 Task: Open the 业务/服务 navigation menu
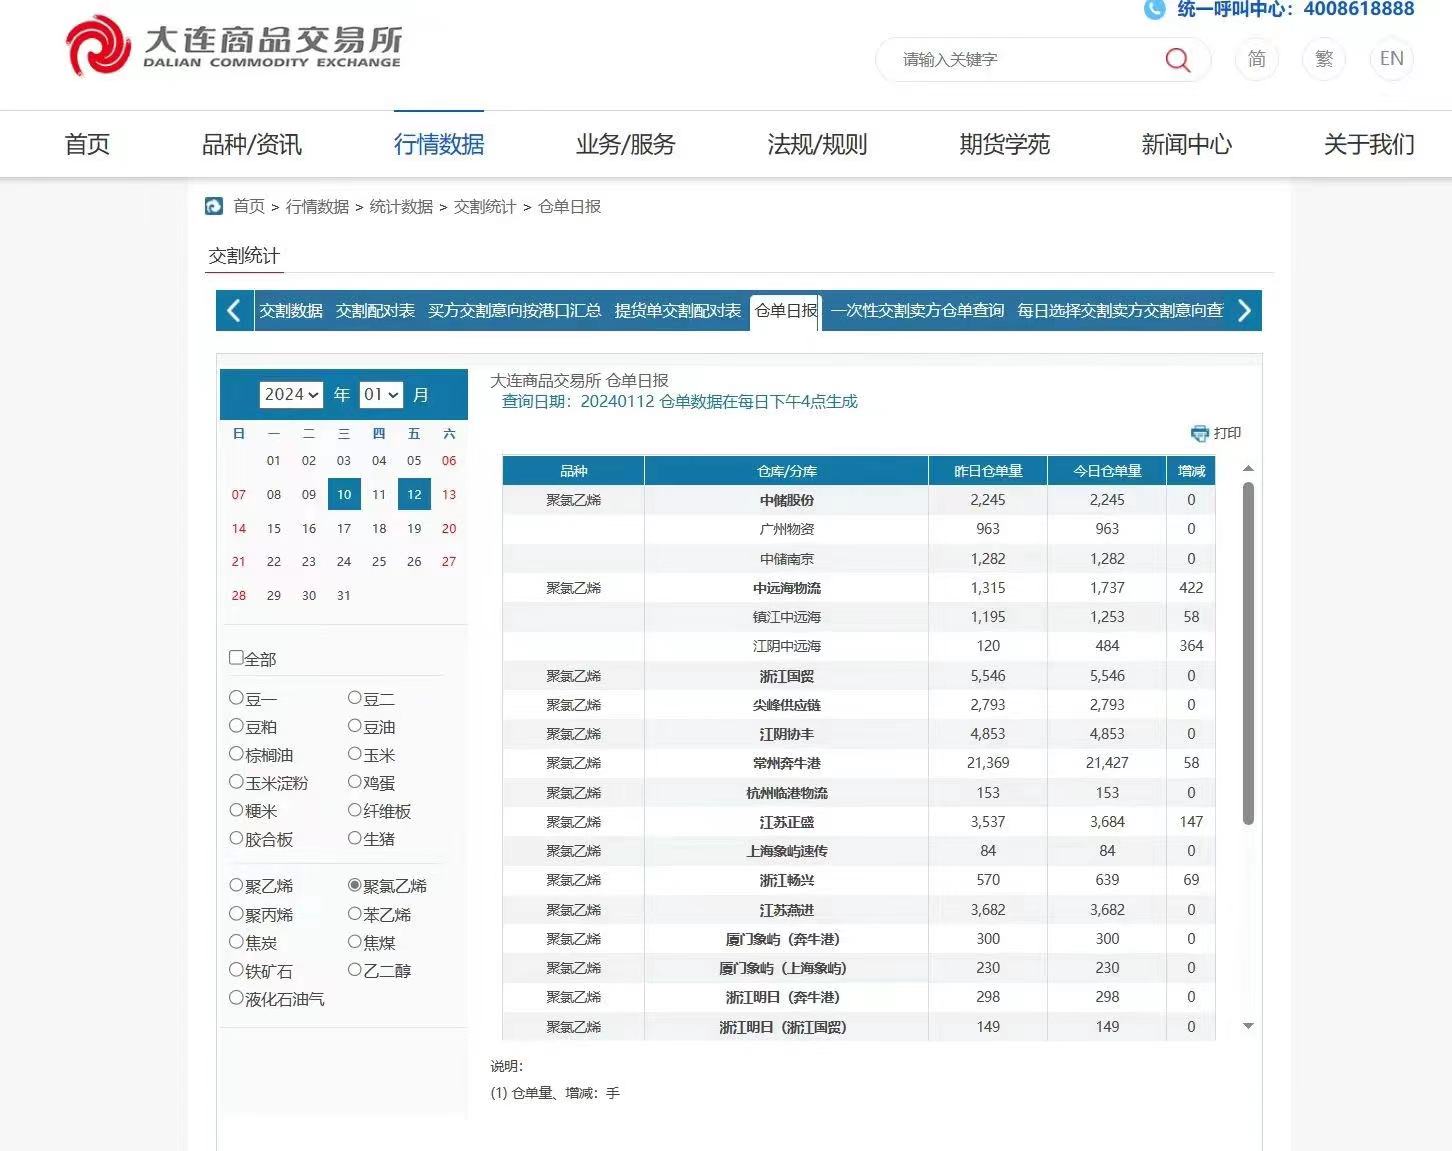626,144
